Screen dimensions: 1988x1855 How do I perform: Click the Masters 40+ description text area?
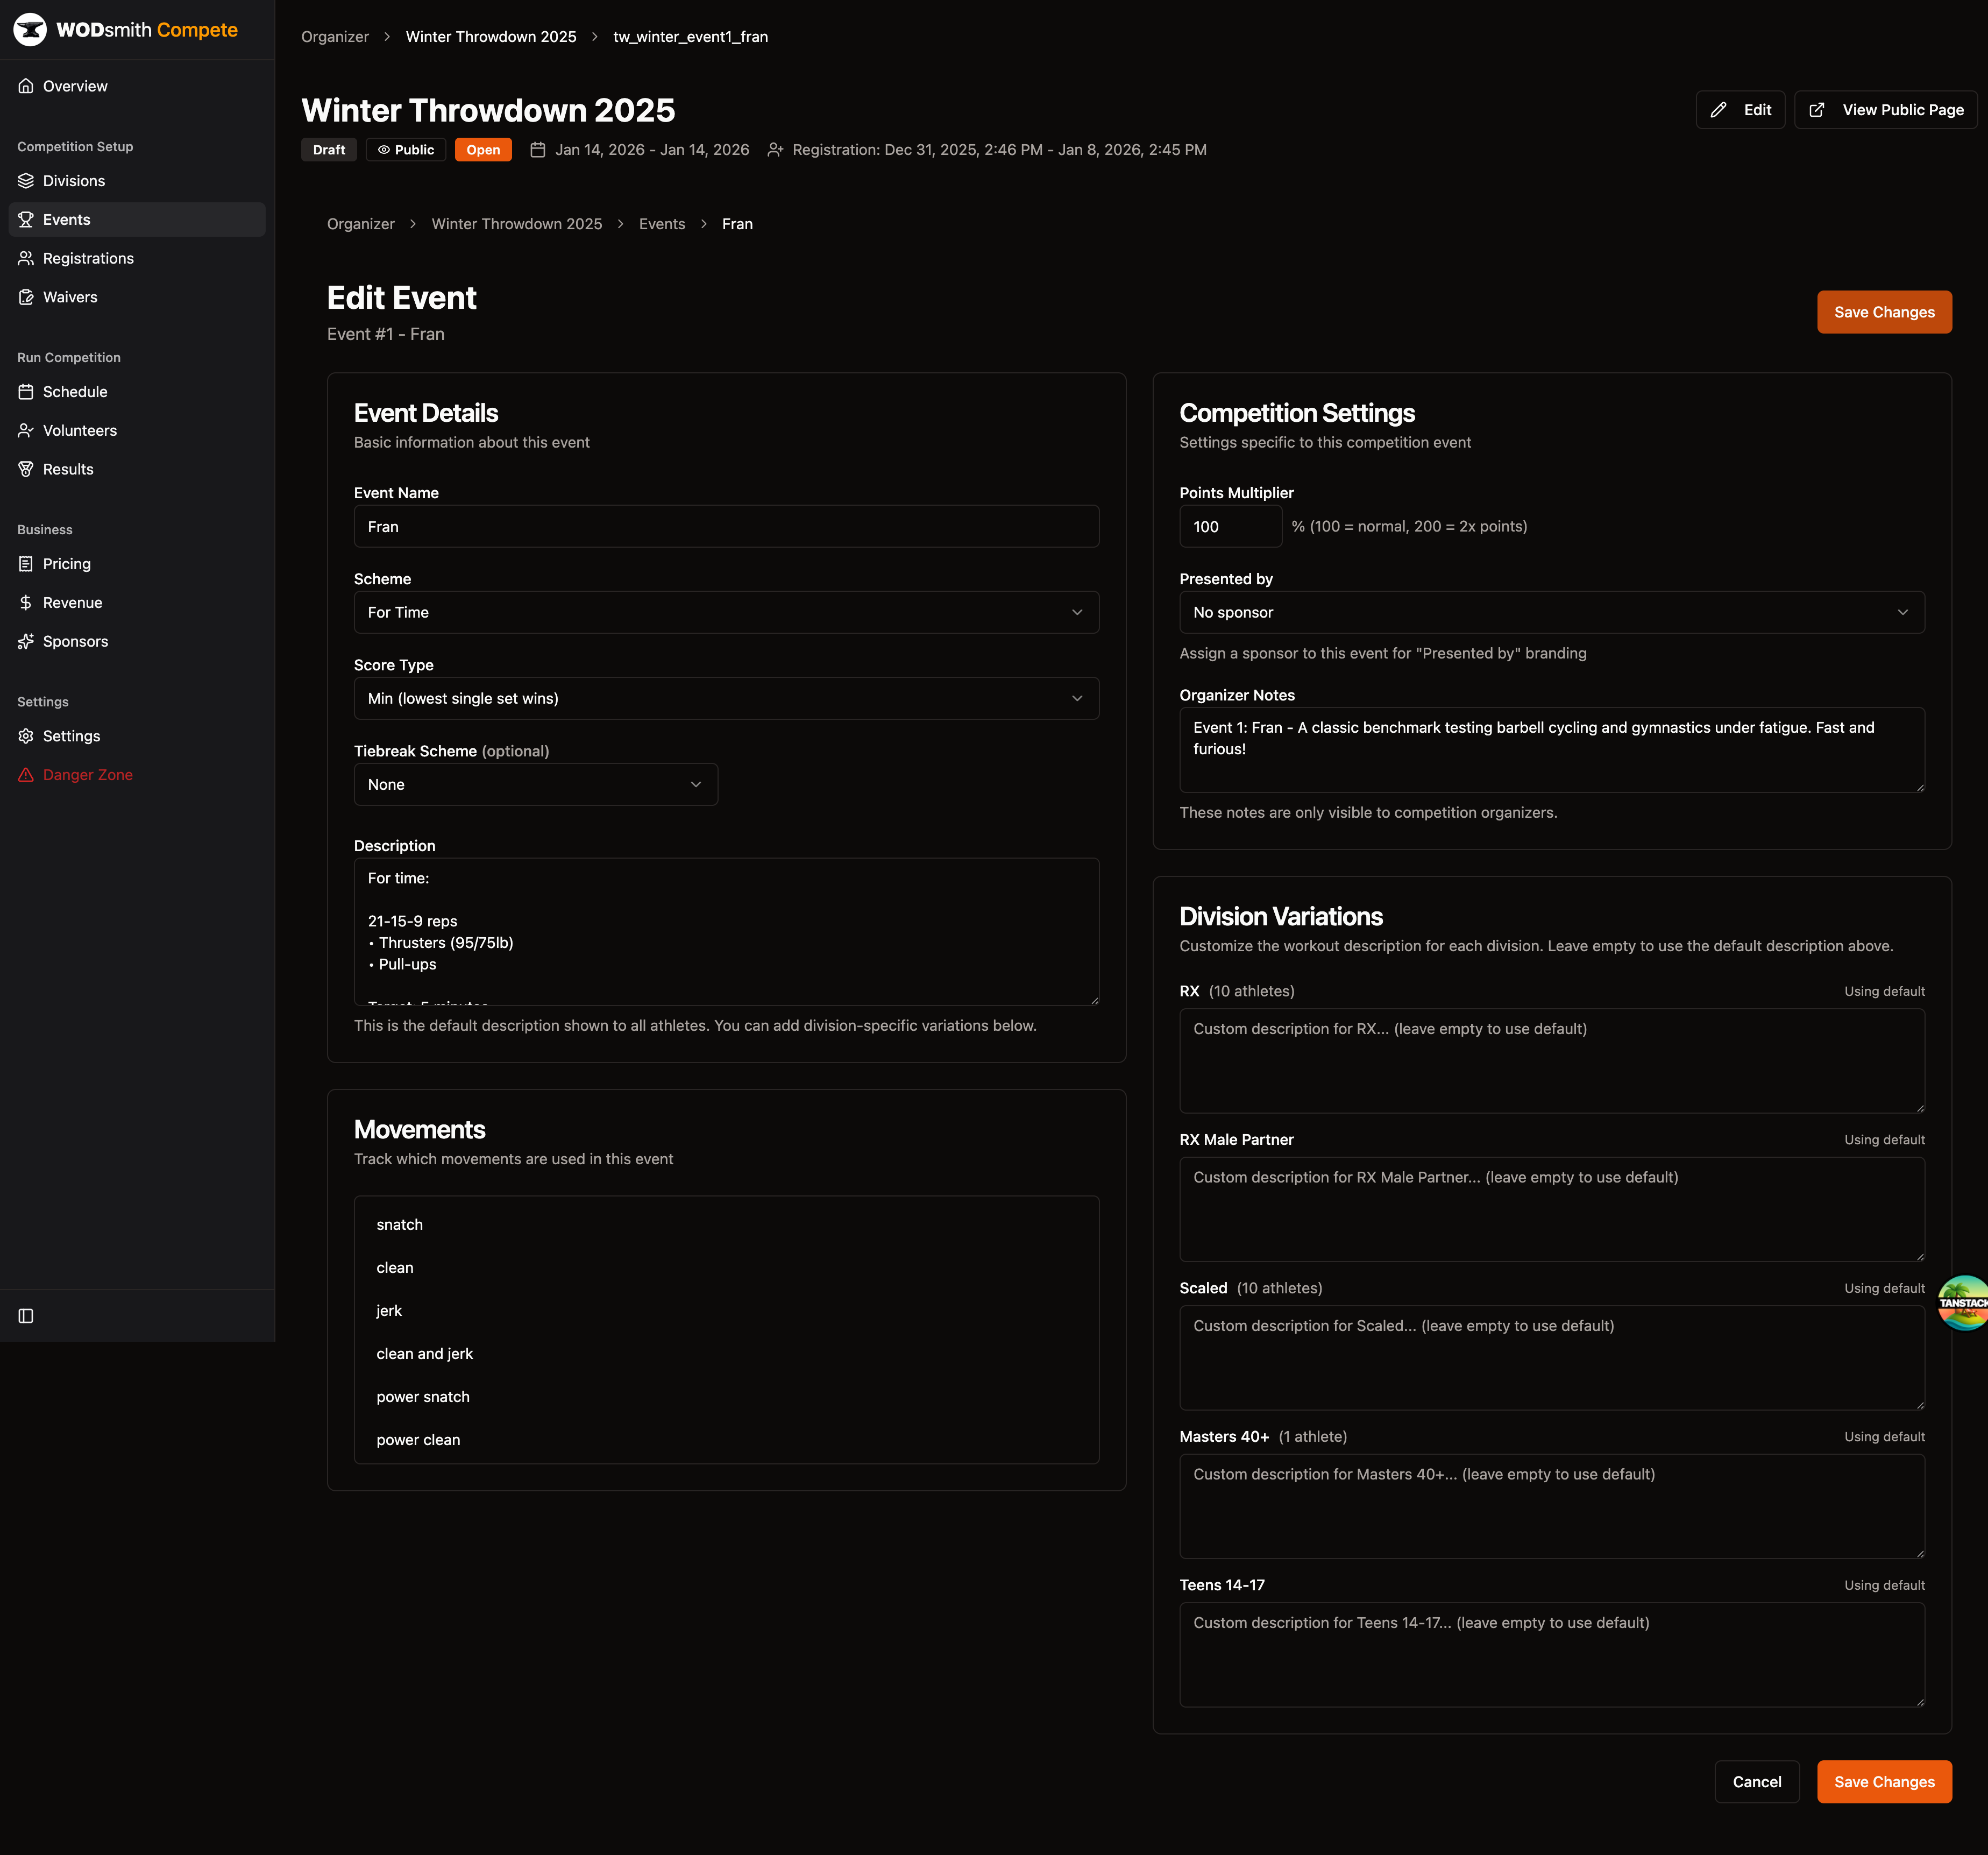tap(1552, 1506)
